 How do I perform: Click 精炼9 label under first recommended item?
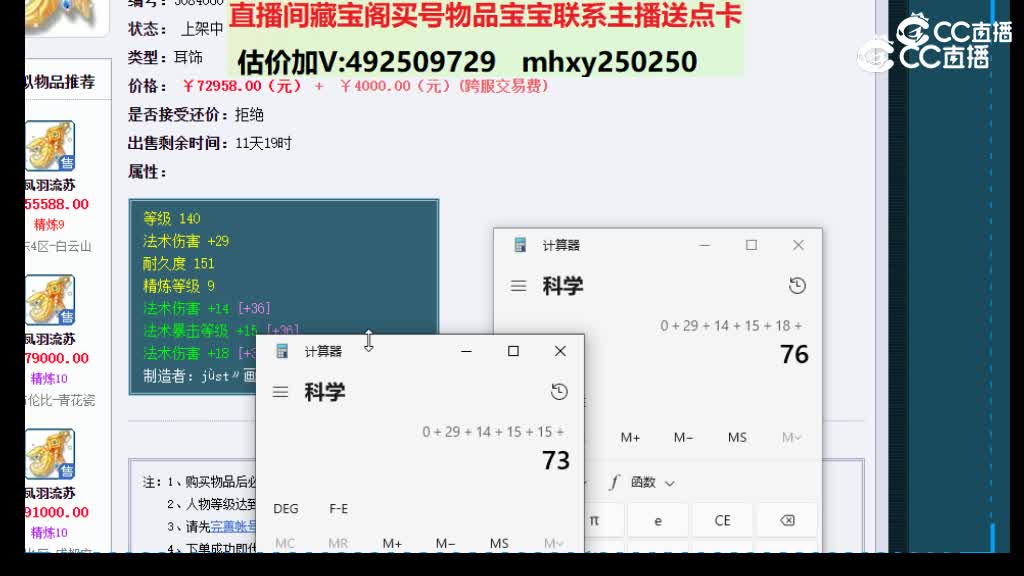pyautogui.click(x=49, y=225)
